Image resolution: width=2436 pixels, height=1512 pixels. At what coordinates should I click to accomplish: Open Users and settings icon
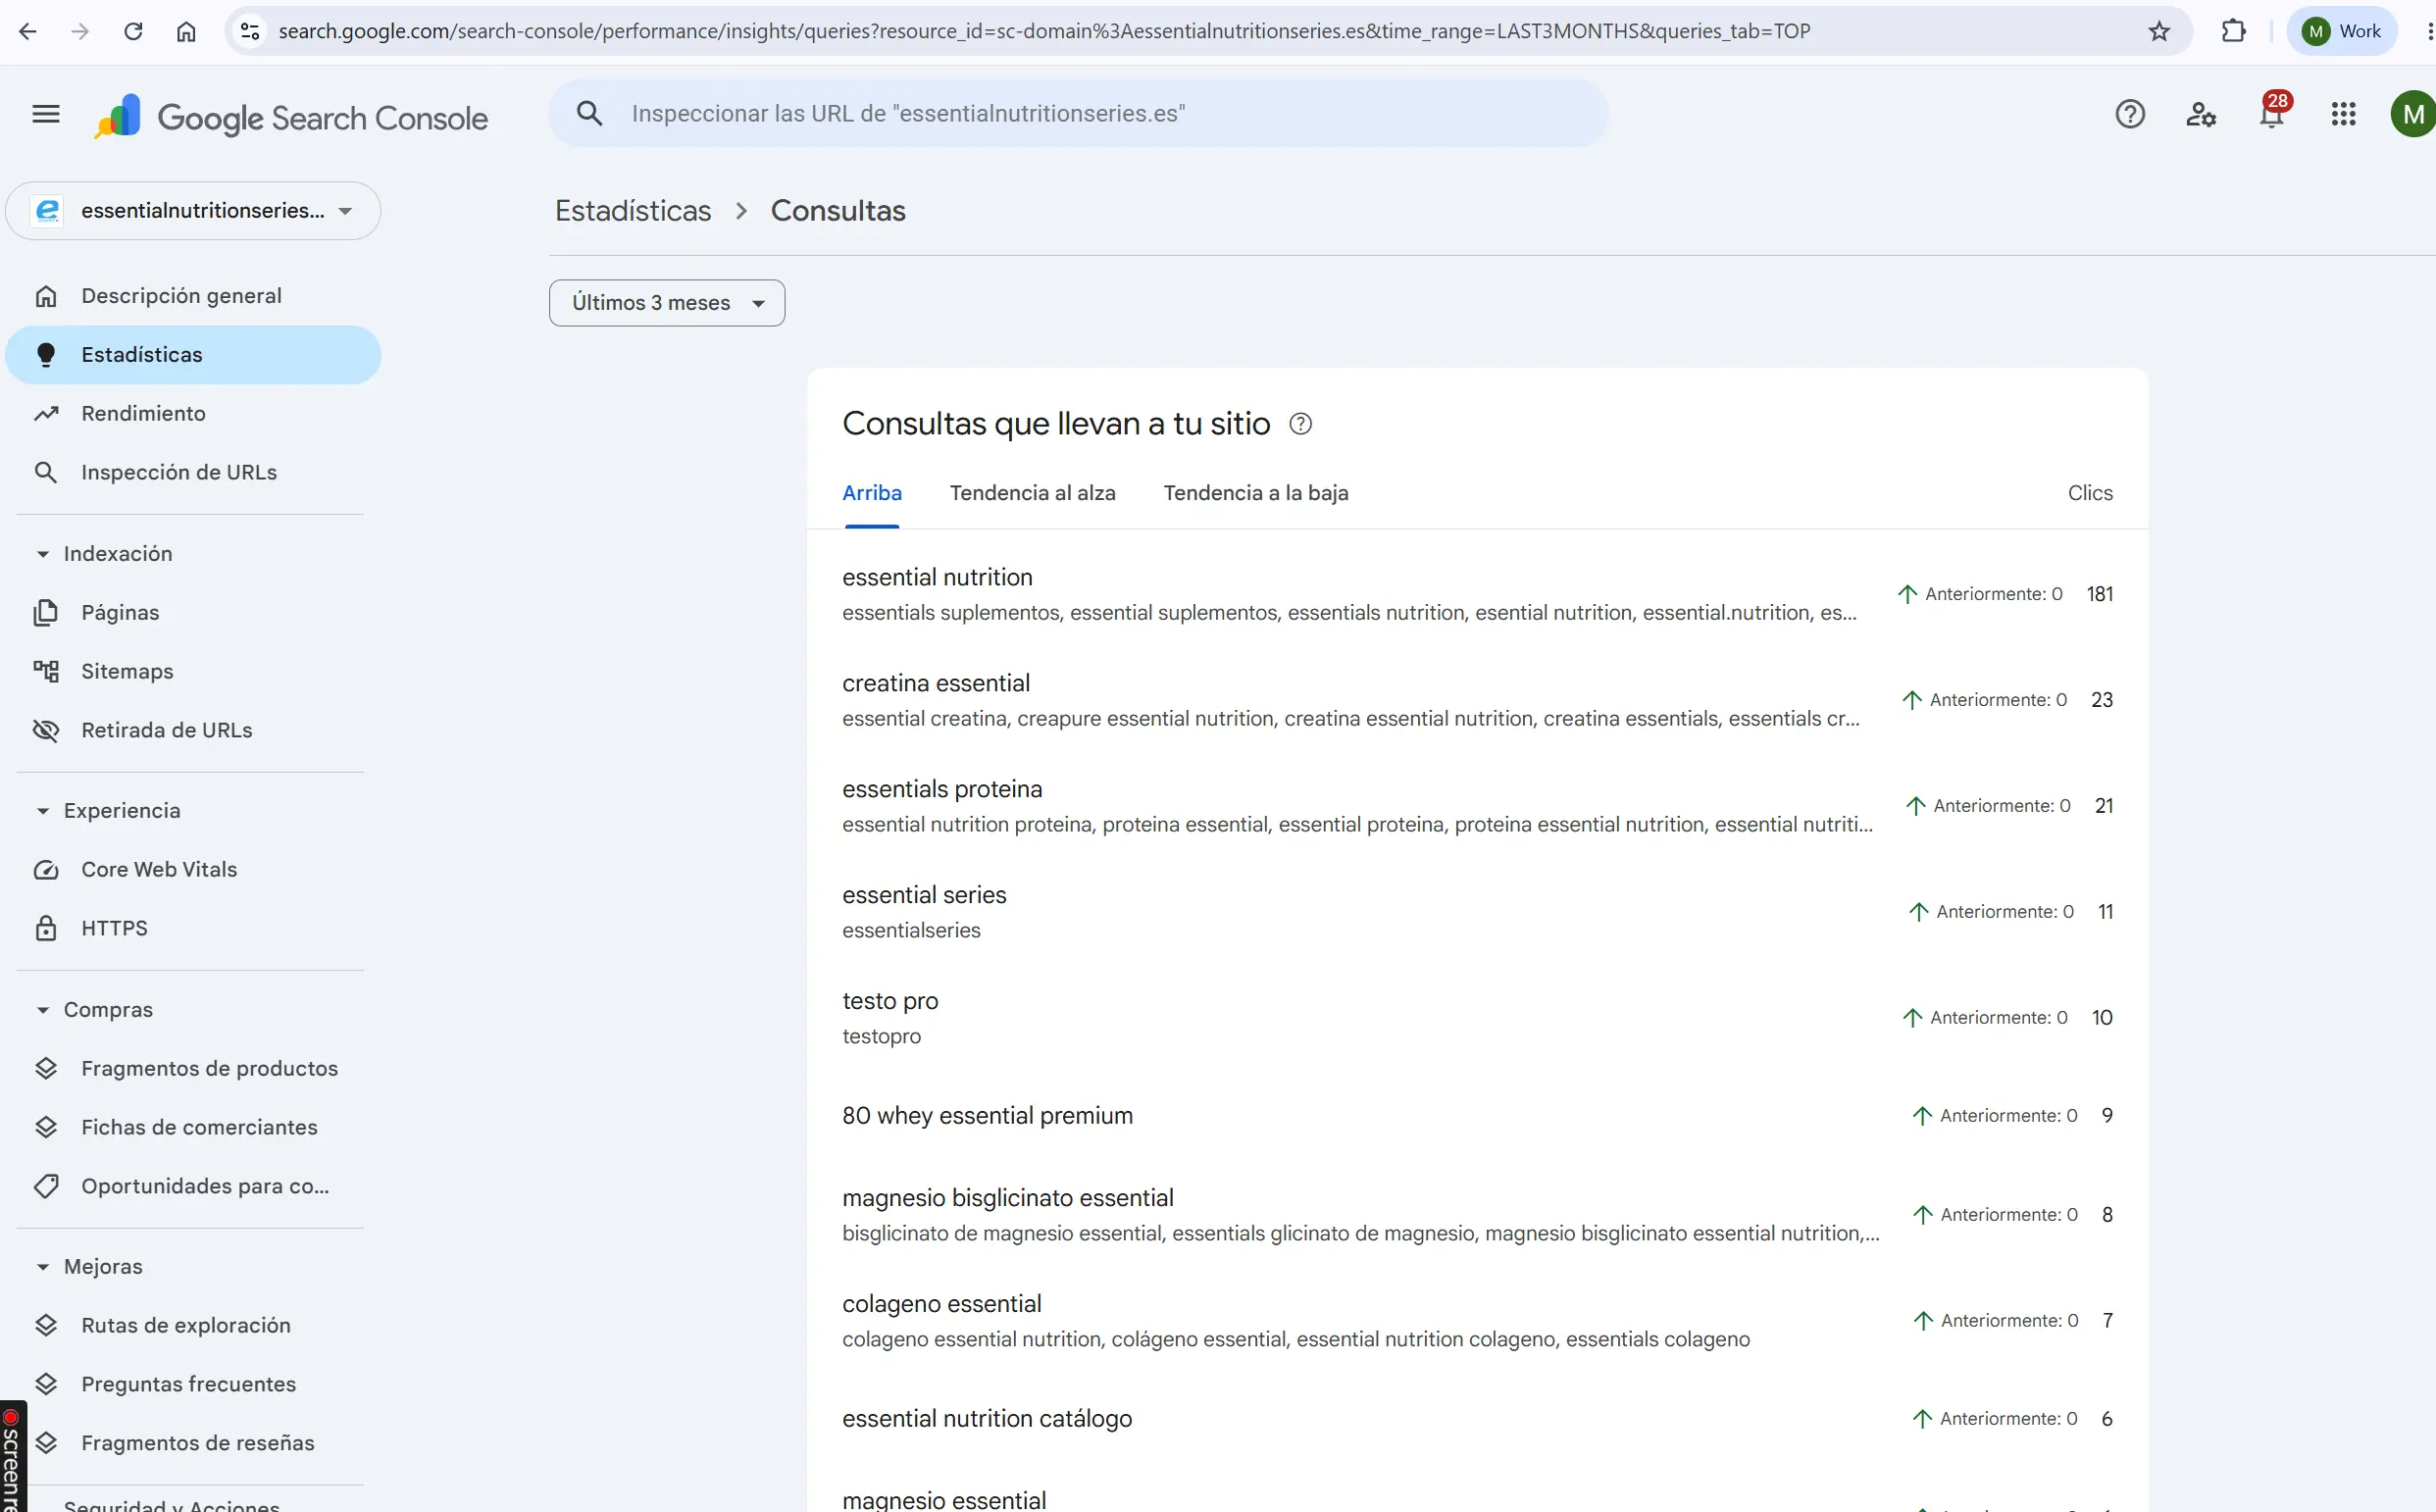(2200, 114)
